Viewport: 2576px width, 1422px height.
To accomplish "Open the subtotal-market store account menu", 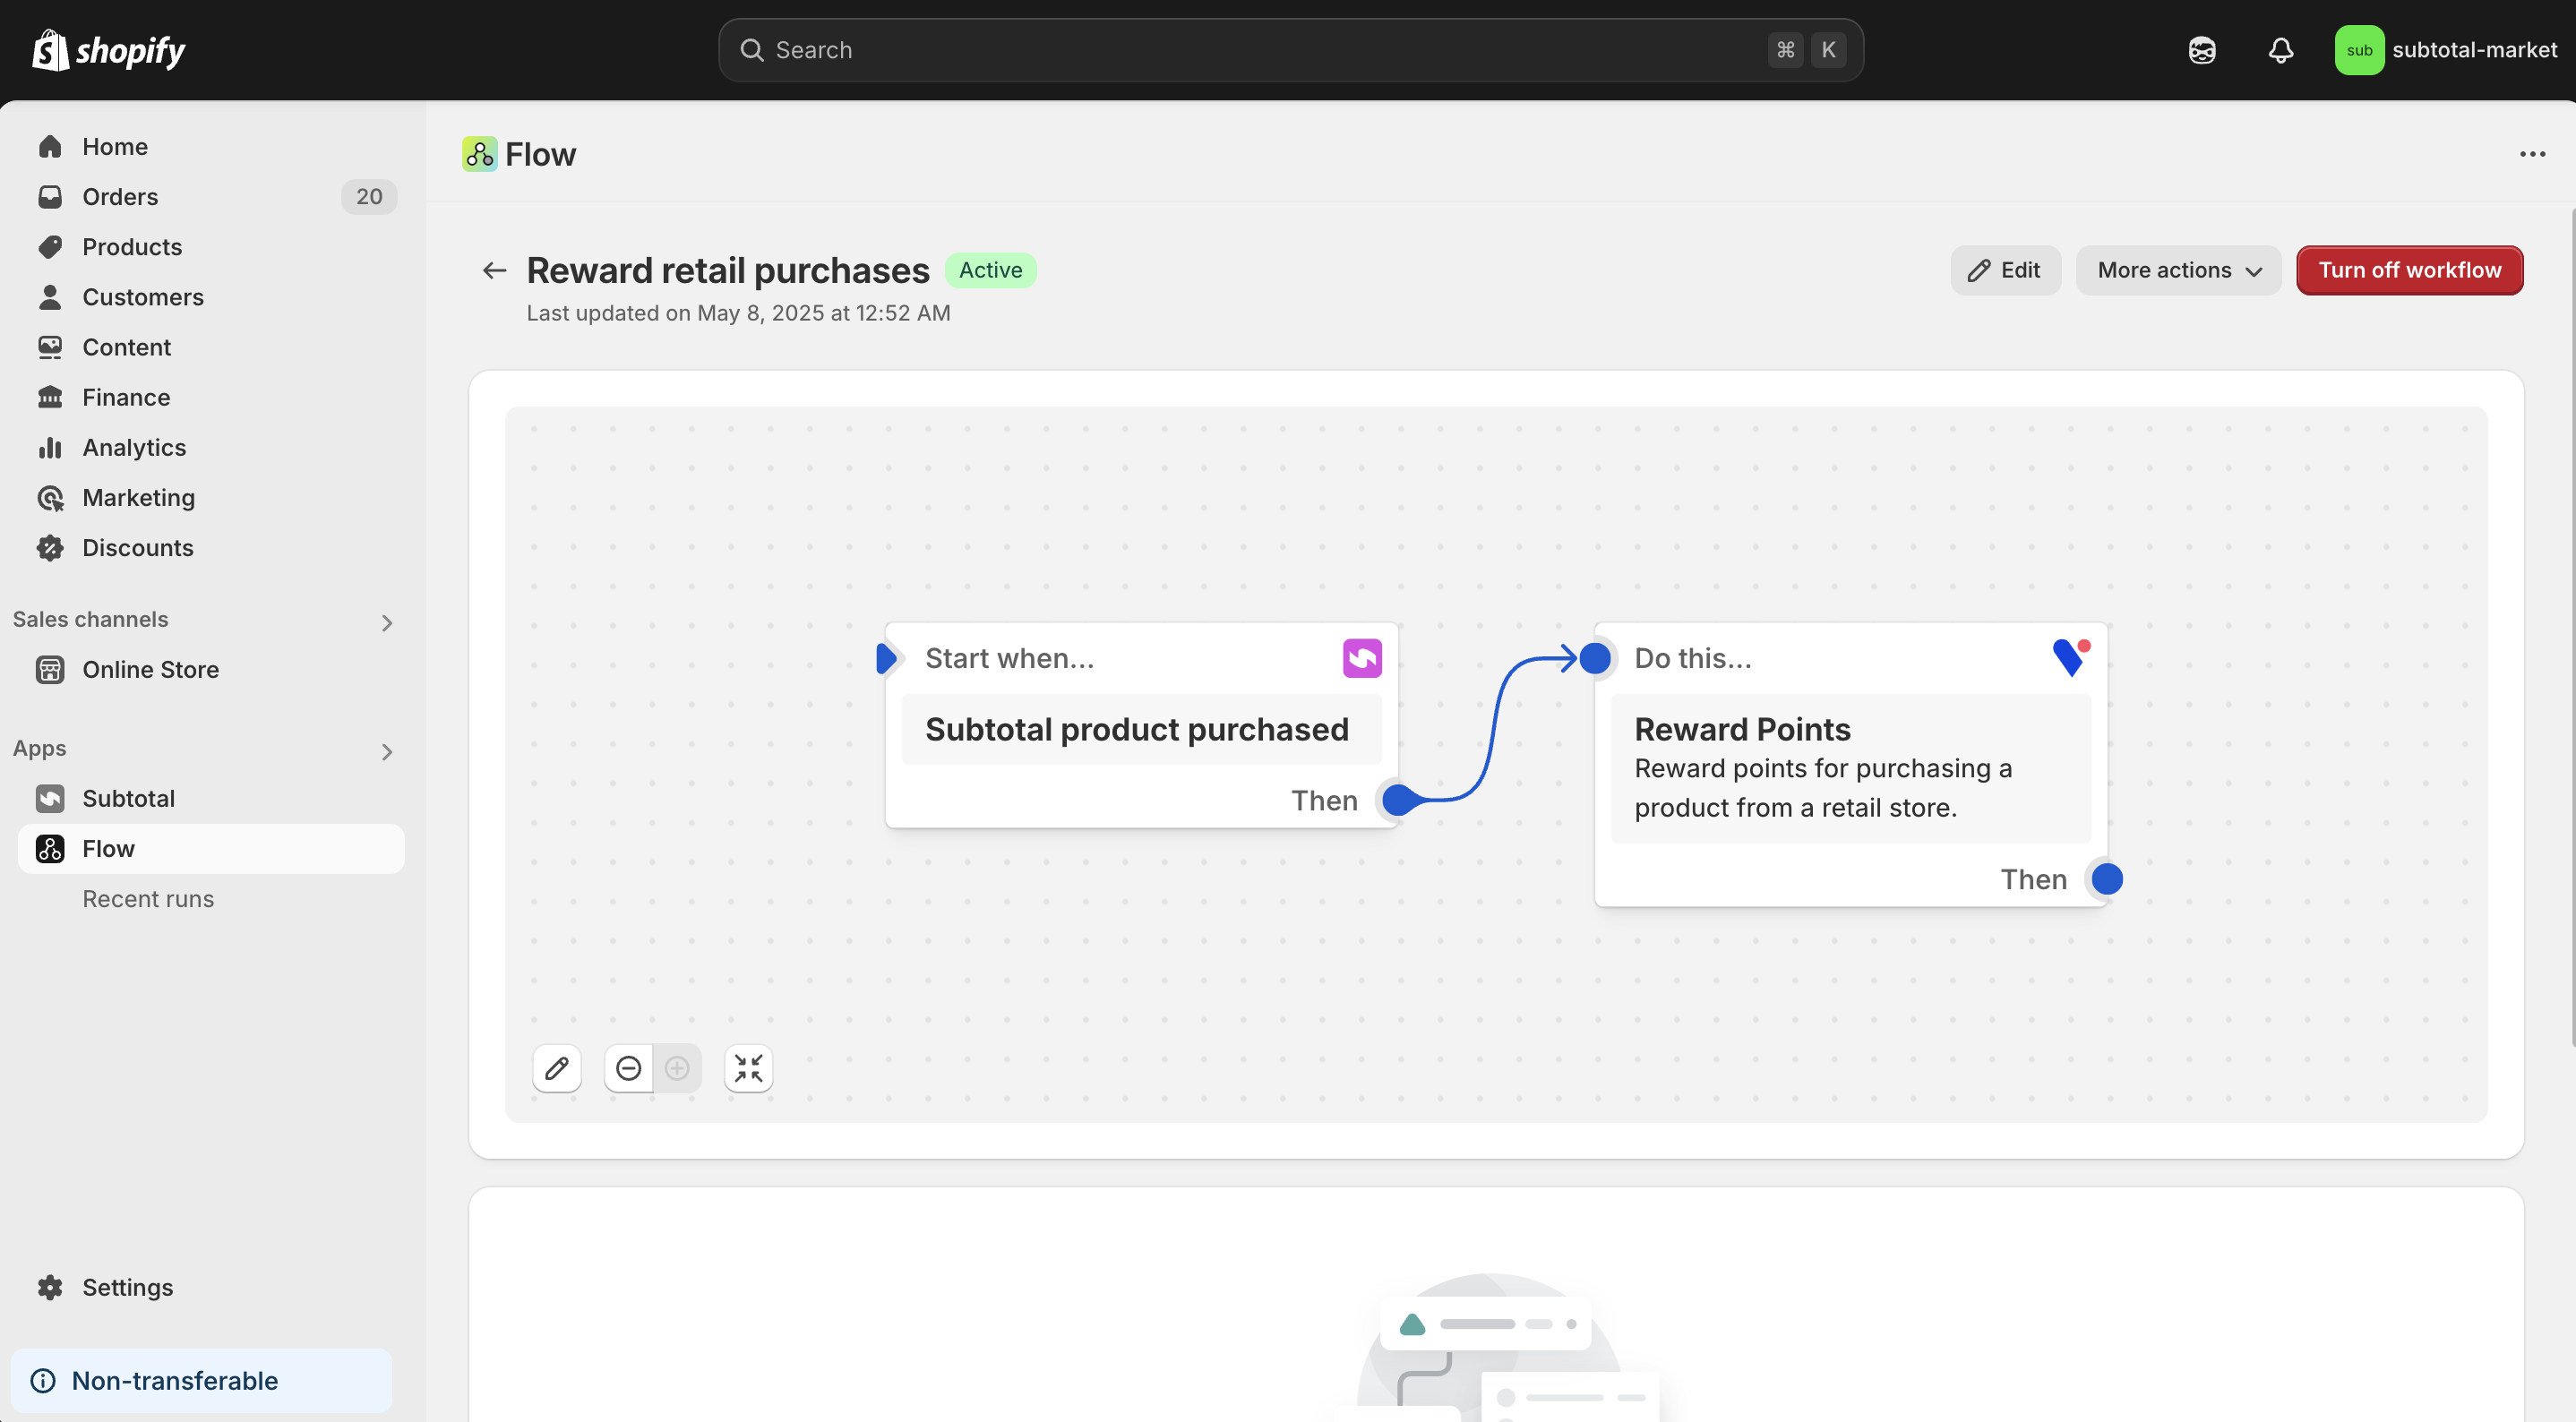I will pos(2445,50).
